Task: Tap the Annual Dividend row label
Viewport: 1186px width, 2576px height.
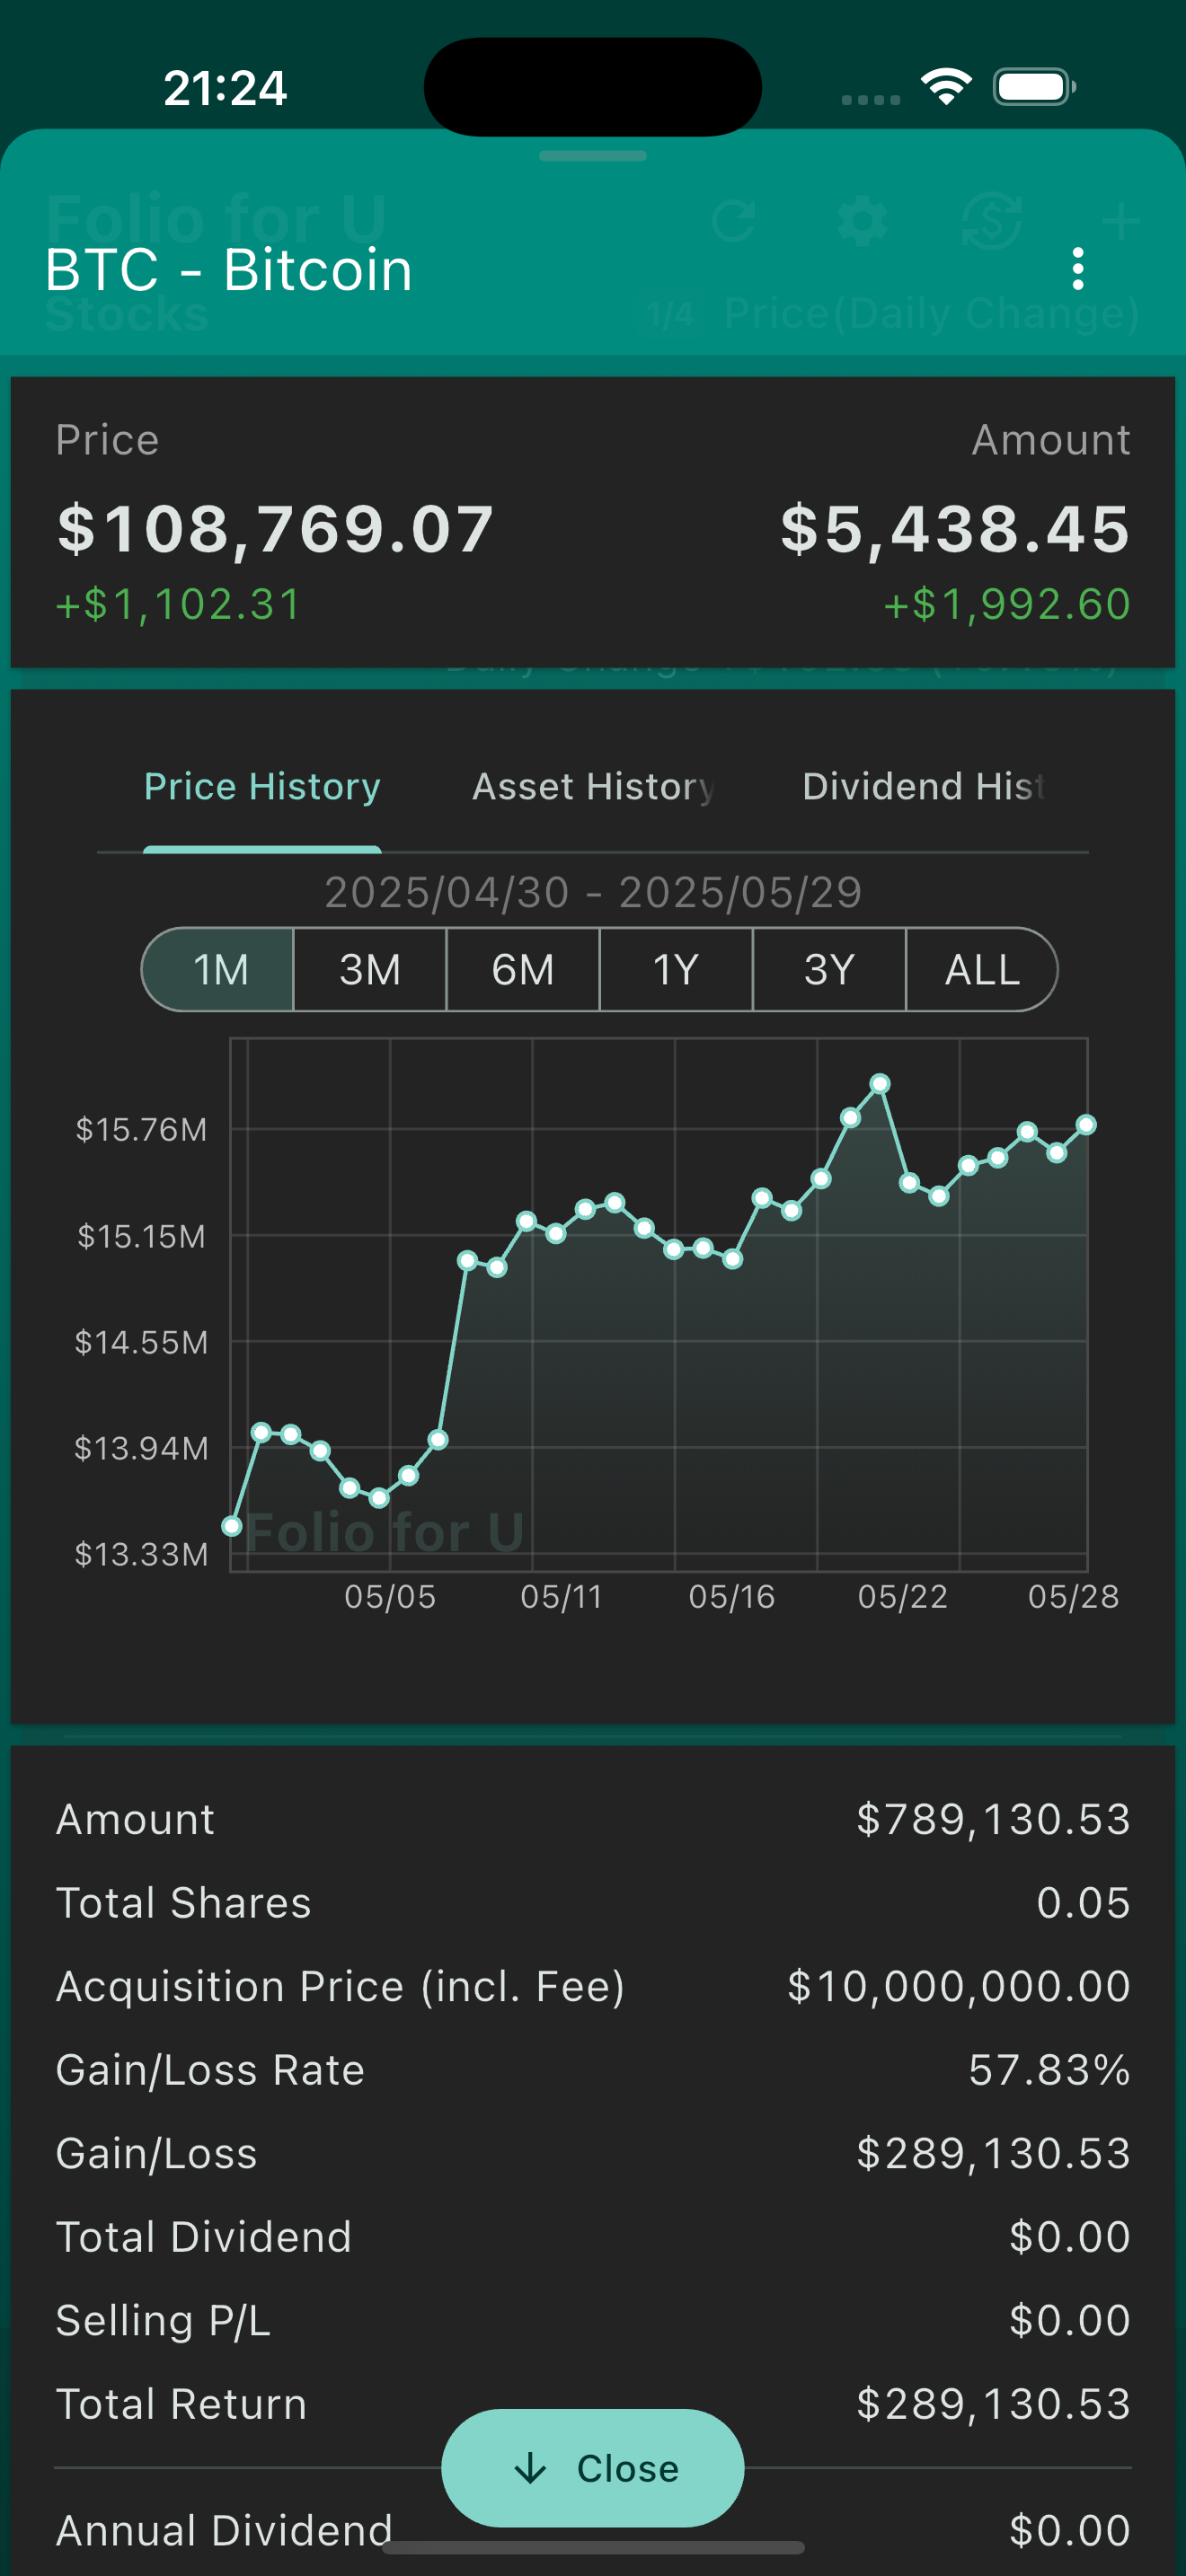Action: [x=224, y=2530]
